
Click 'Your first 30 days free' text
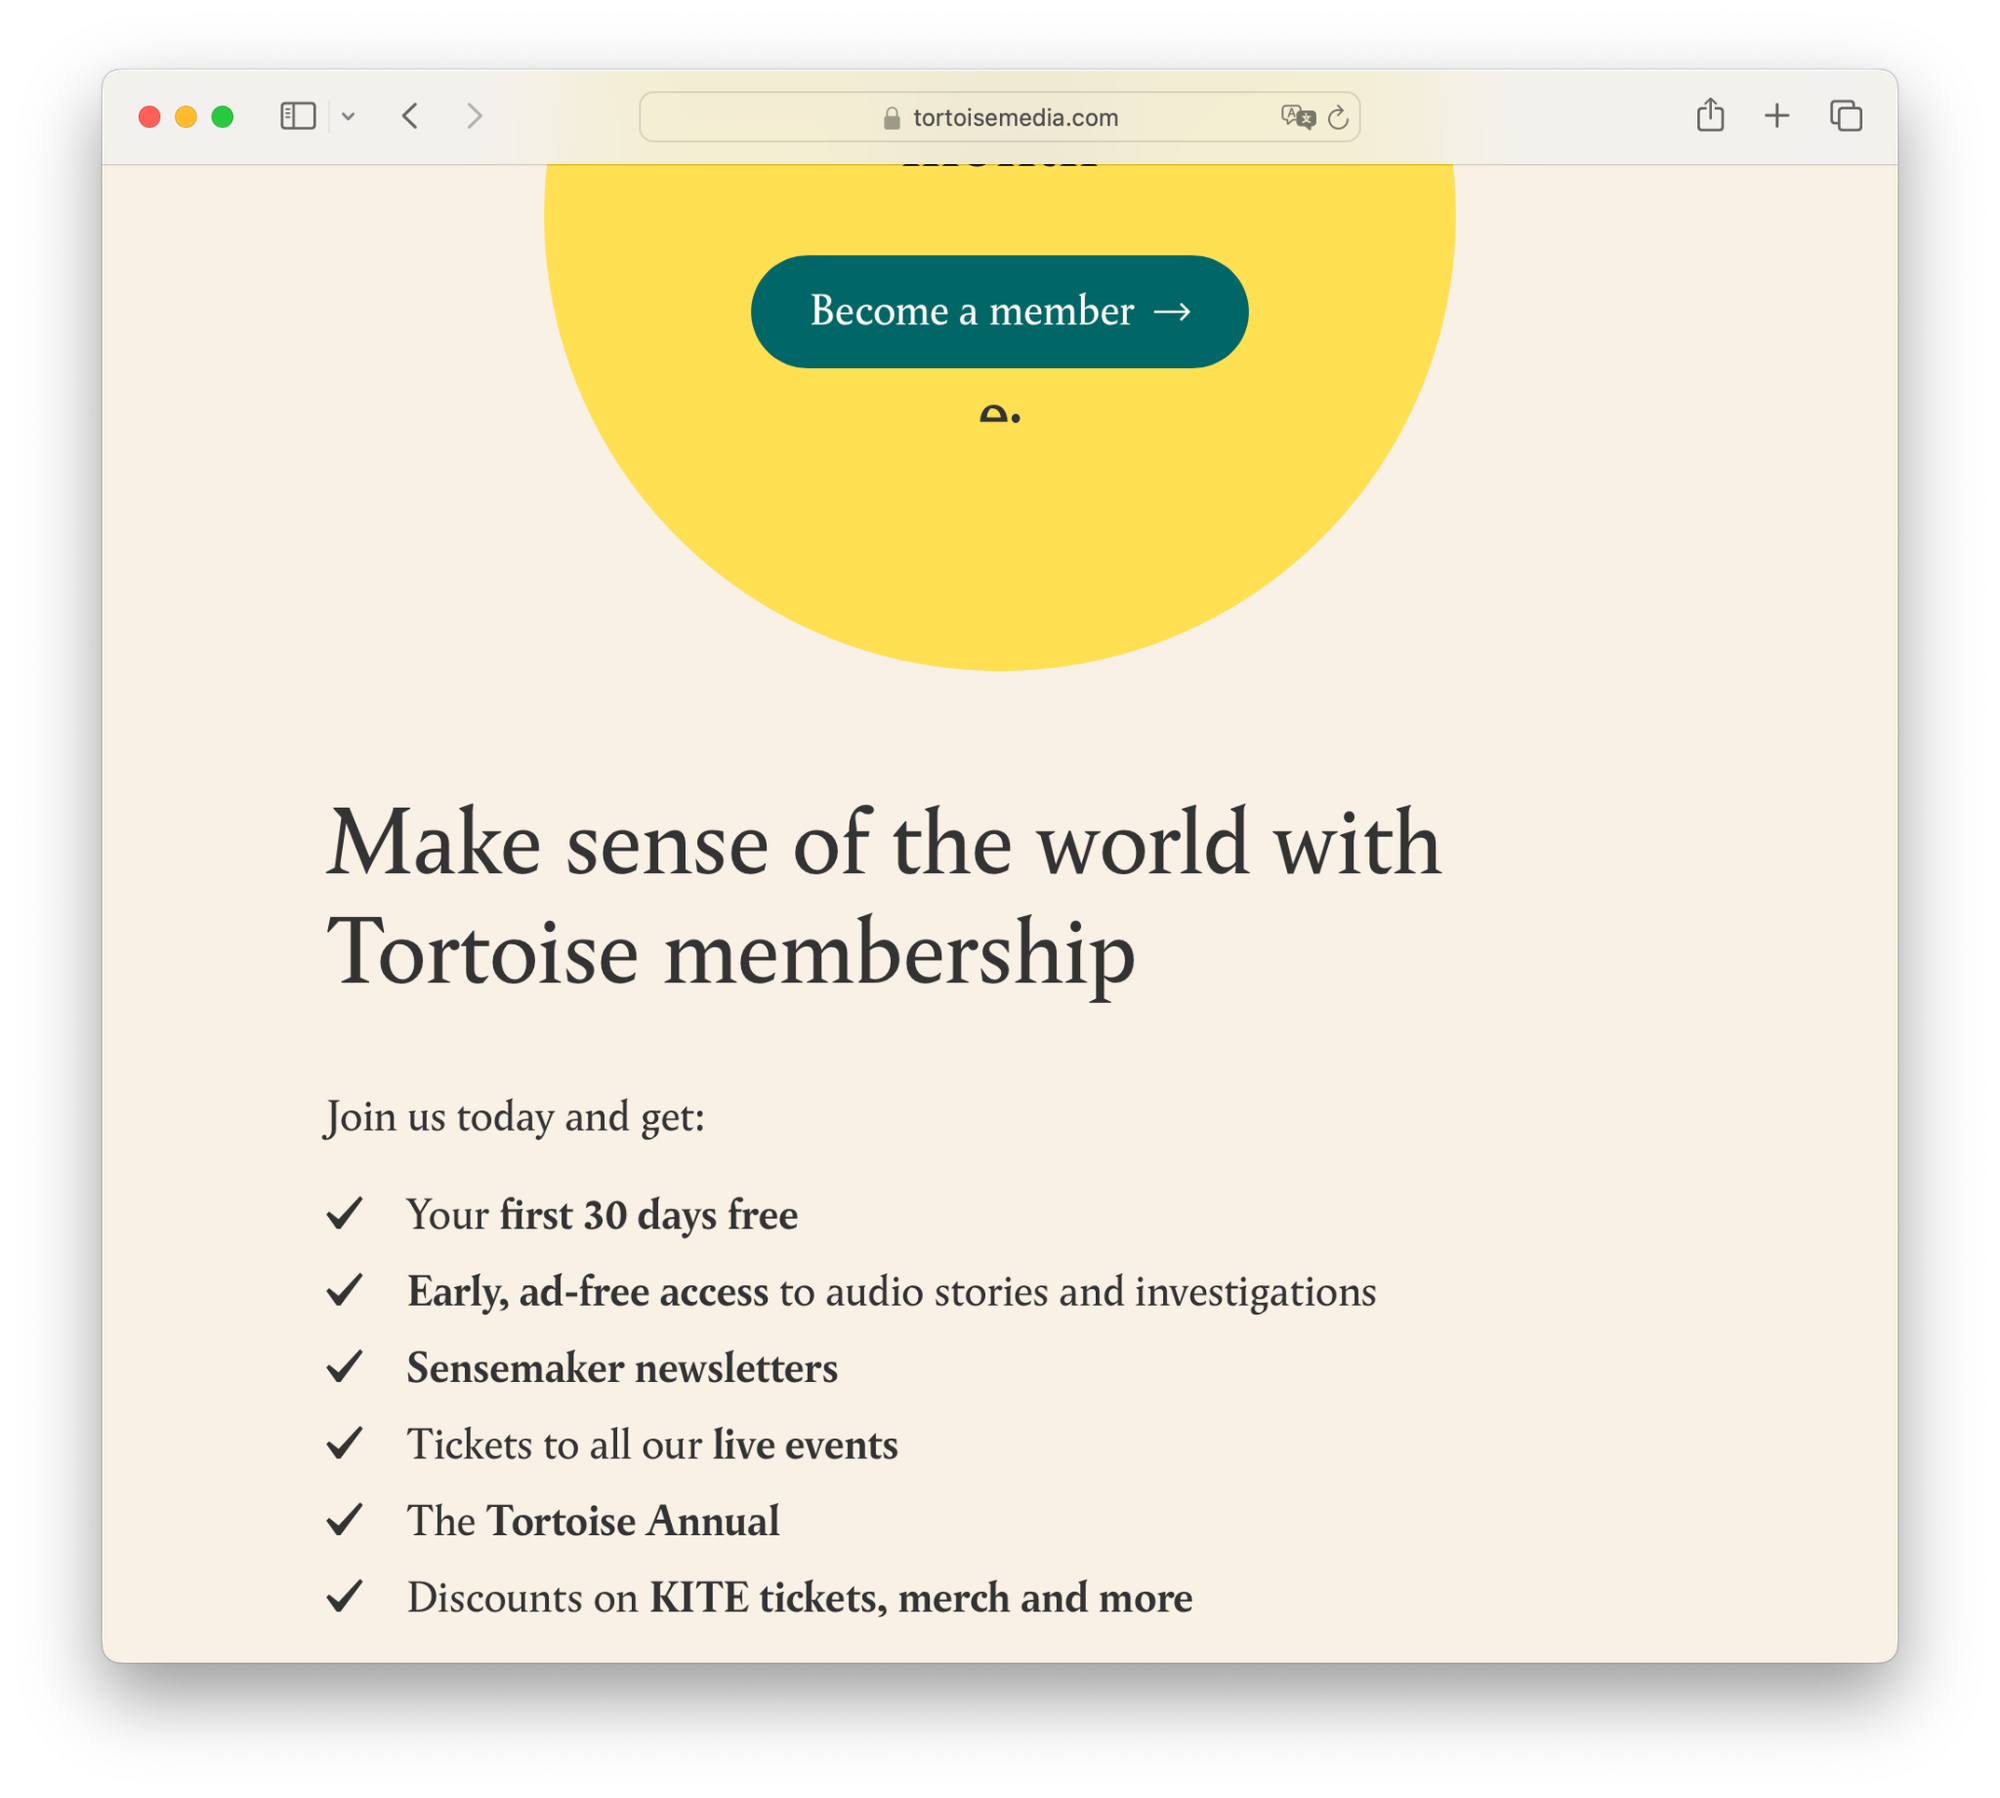click(x=602, y=1215)
